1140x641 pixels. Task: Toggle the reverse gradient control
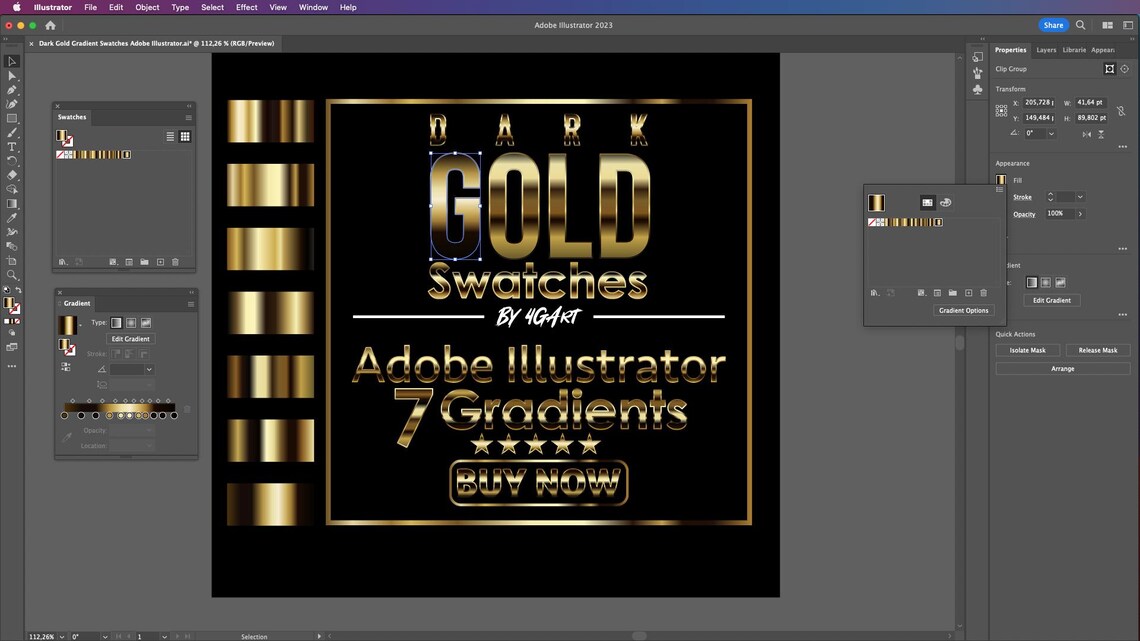(x=65, y=366)
